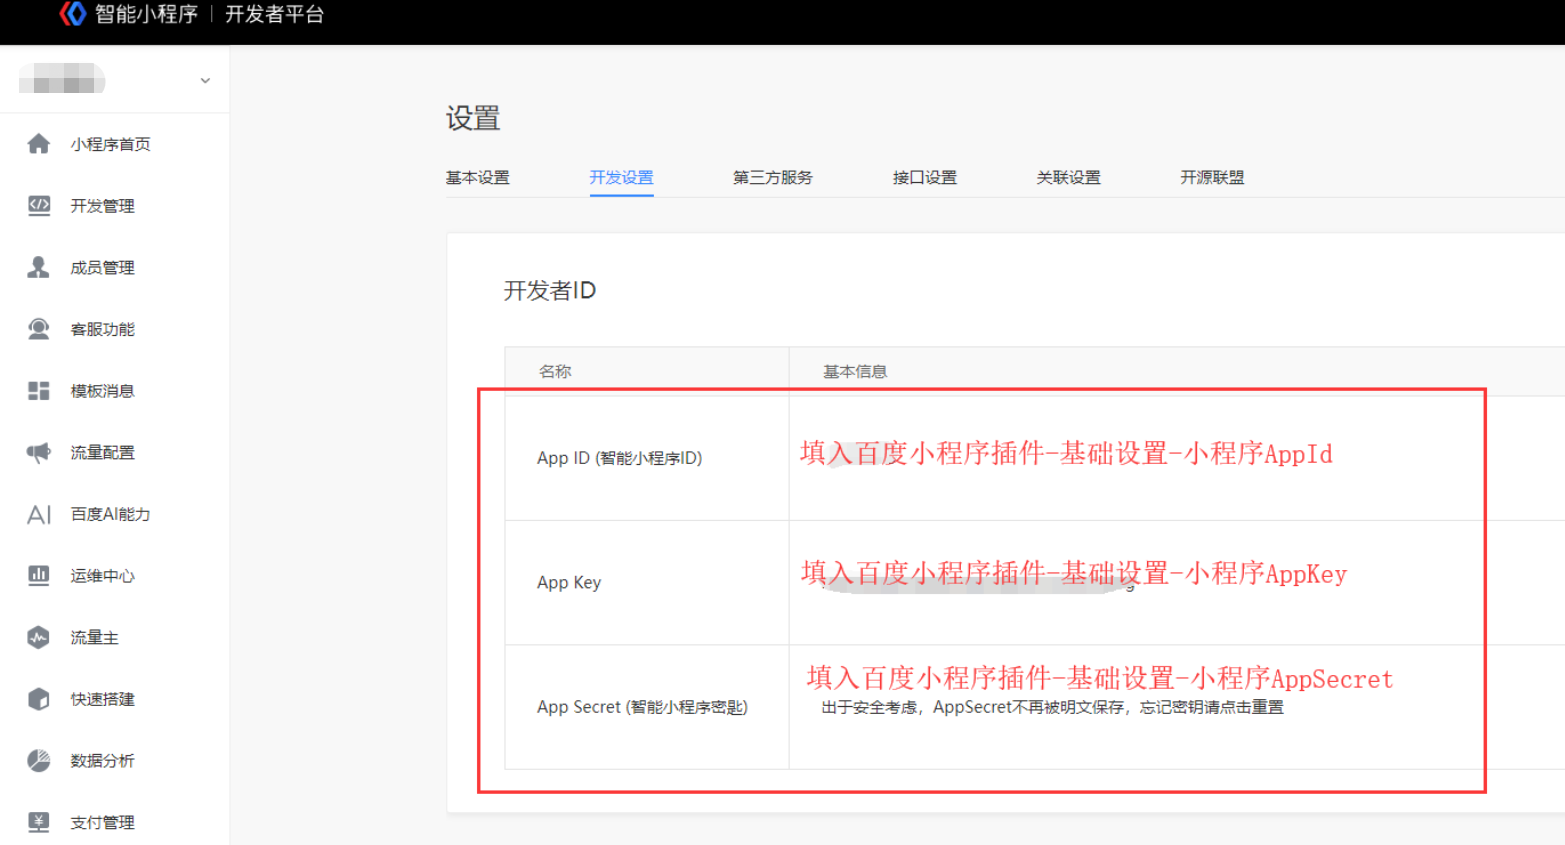Click the 快速搭建 cube icon
Screen dimensions: 1565x845
(39, 699)
